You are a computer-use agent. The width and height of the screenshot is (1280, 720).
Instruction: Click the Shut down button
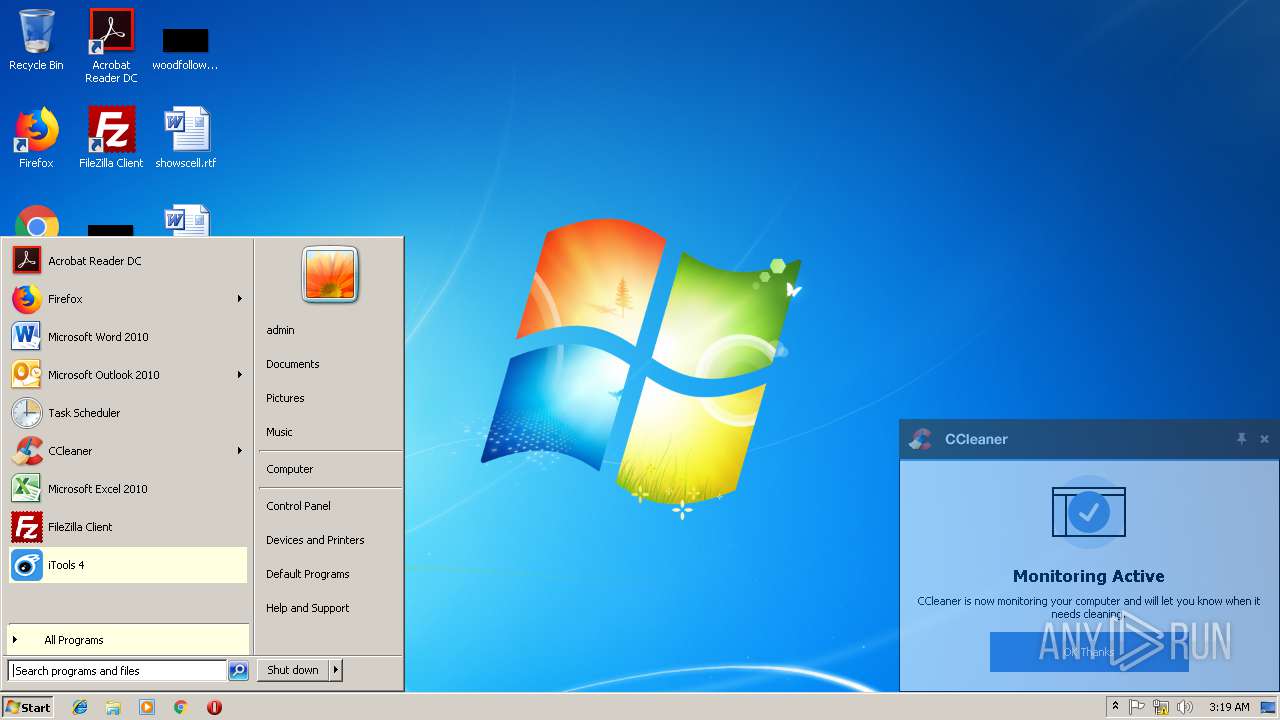293,670
